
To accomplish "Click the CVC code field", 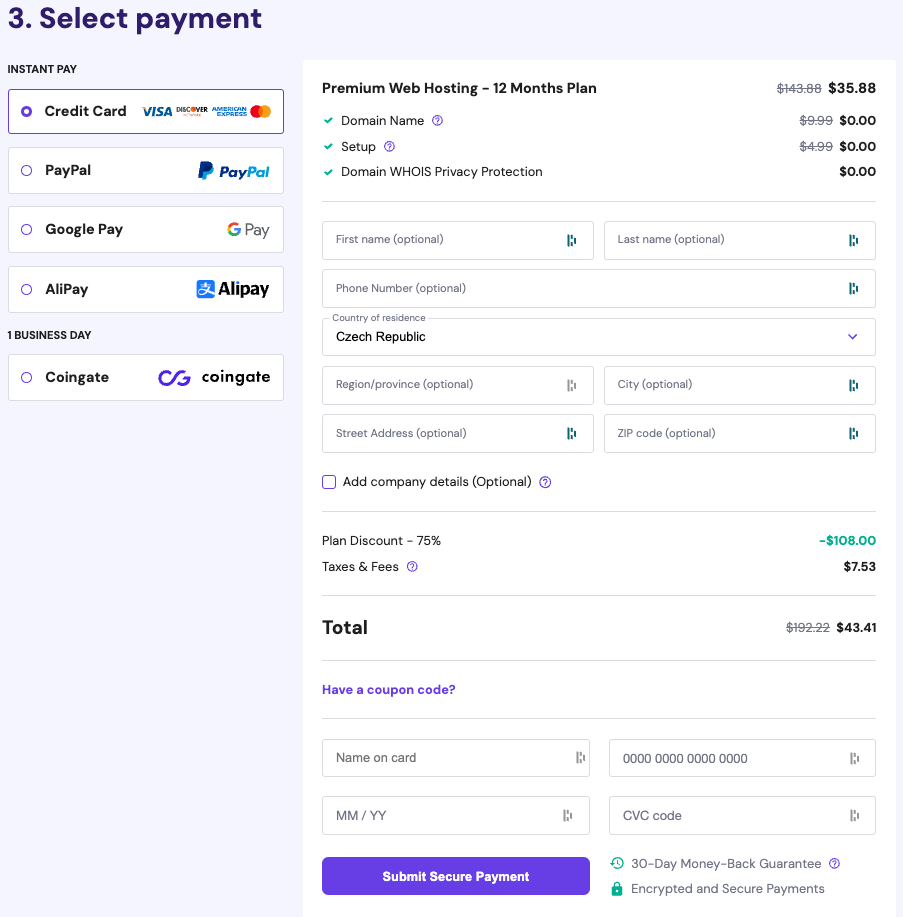I will pyautogui.click(x=730, y=816).
